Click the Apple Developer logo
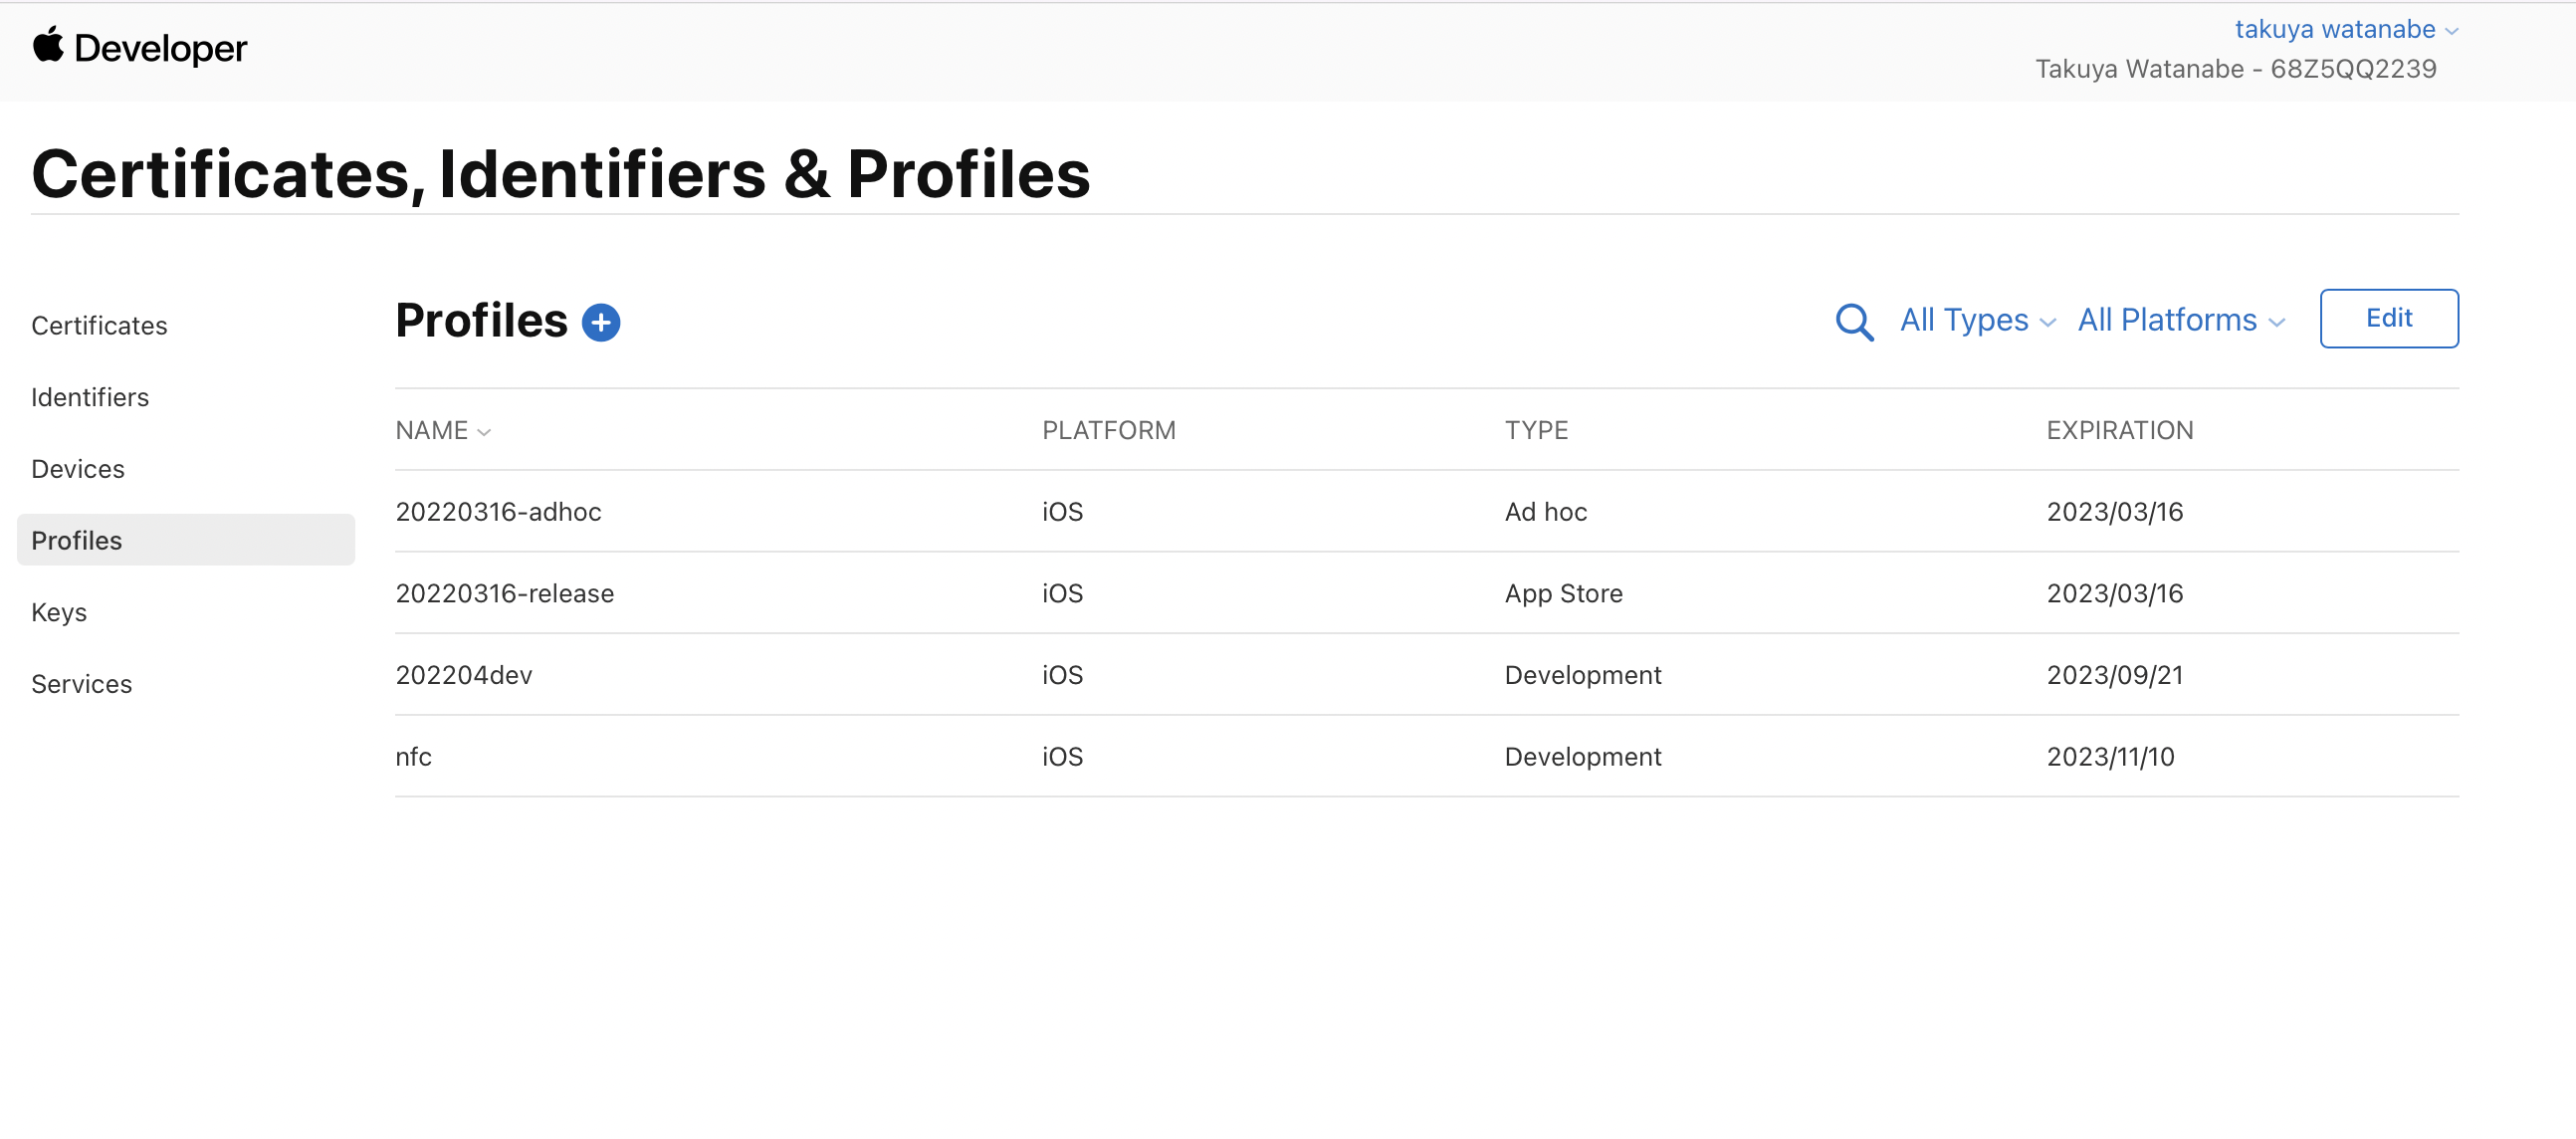Screen dimensions: 2576x1139 click(x=140, y=48)
